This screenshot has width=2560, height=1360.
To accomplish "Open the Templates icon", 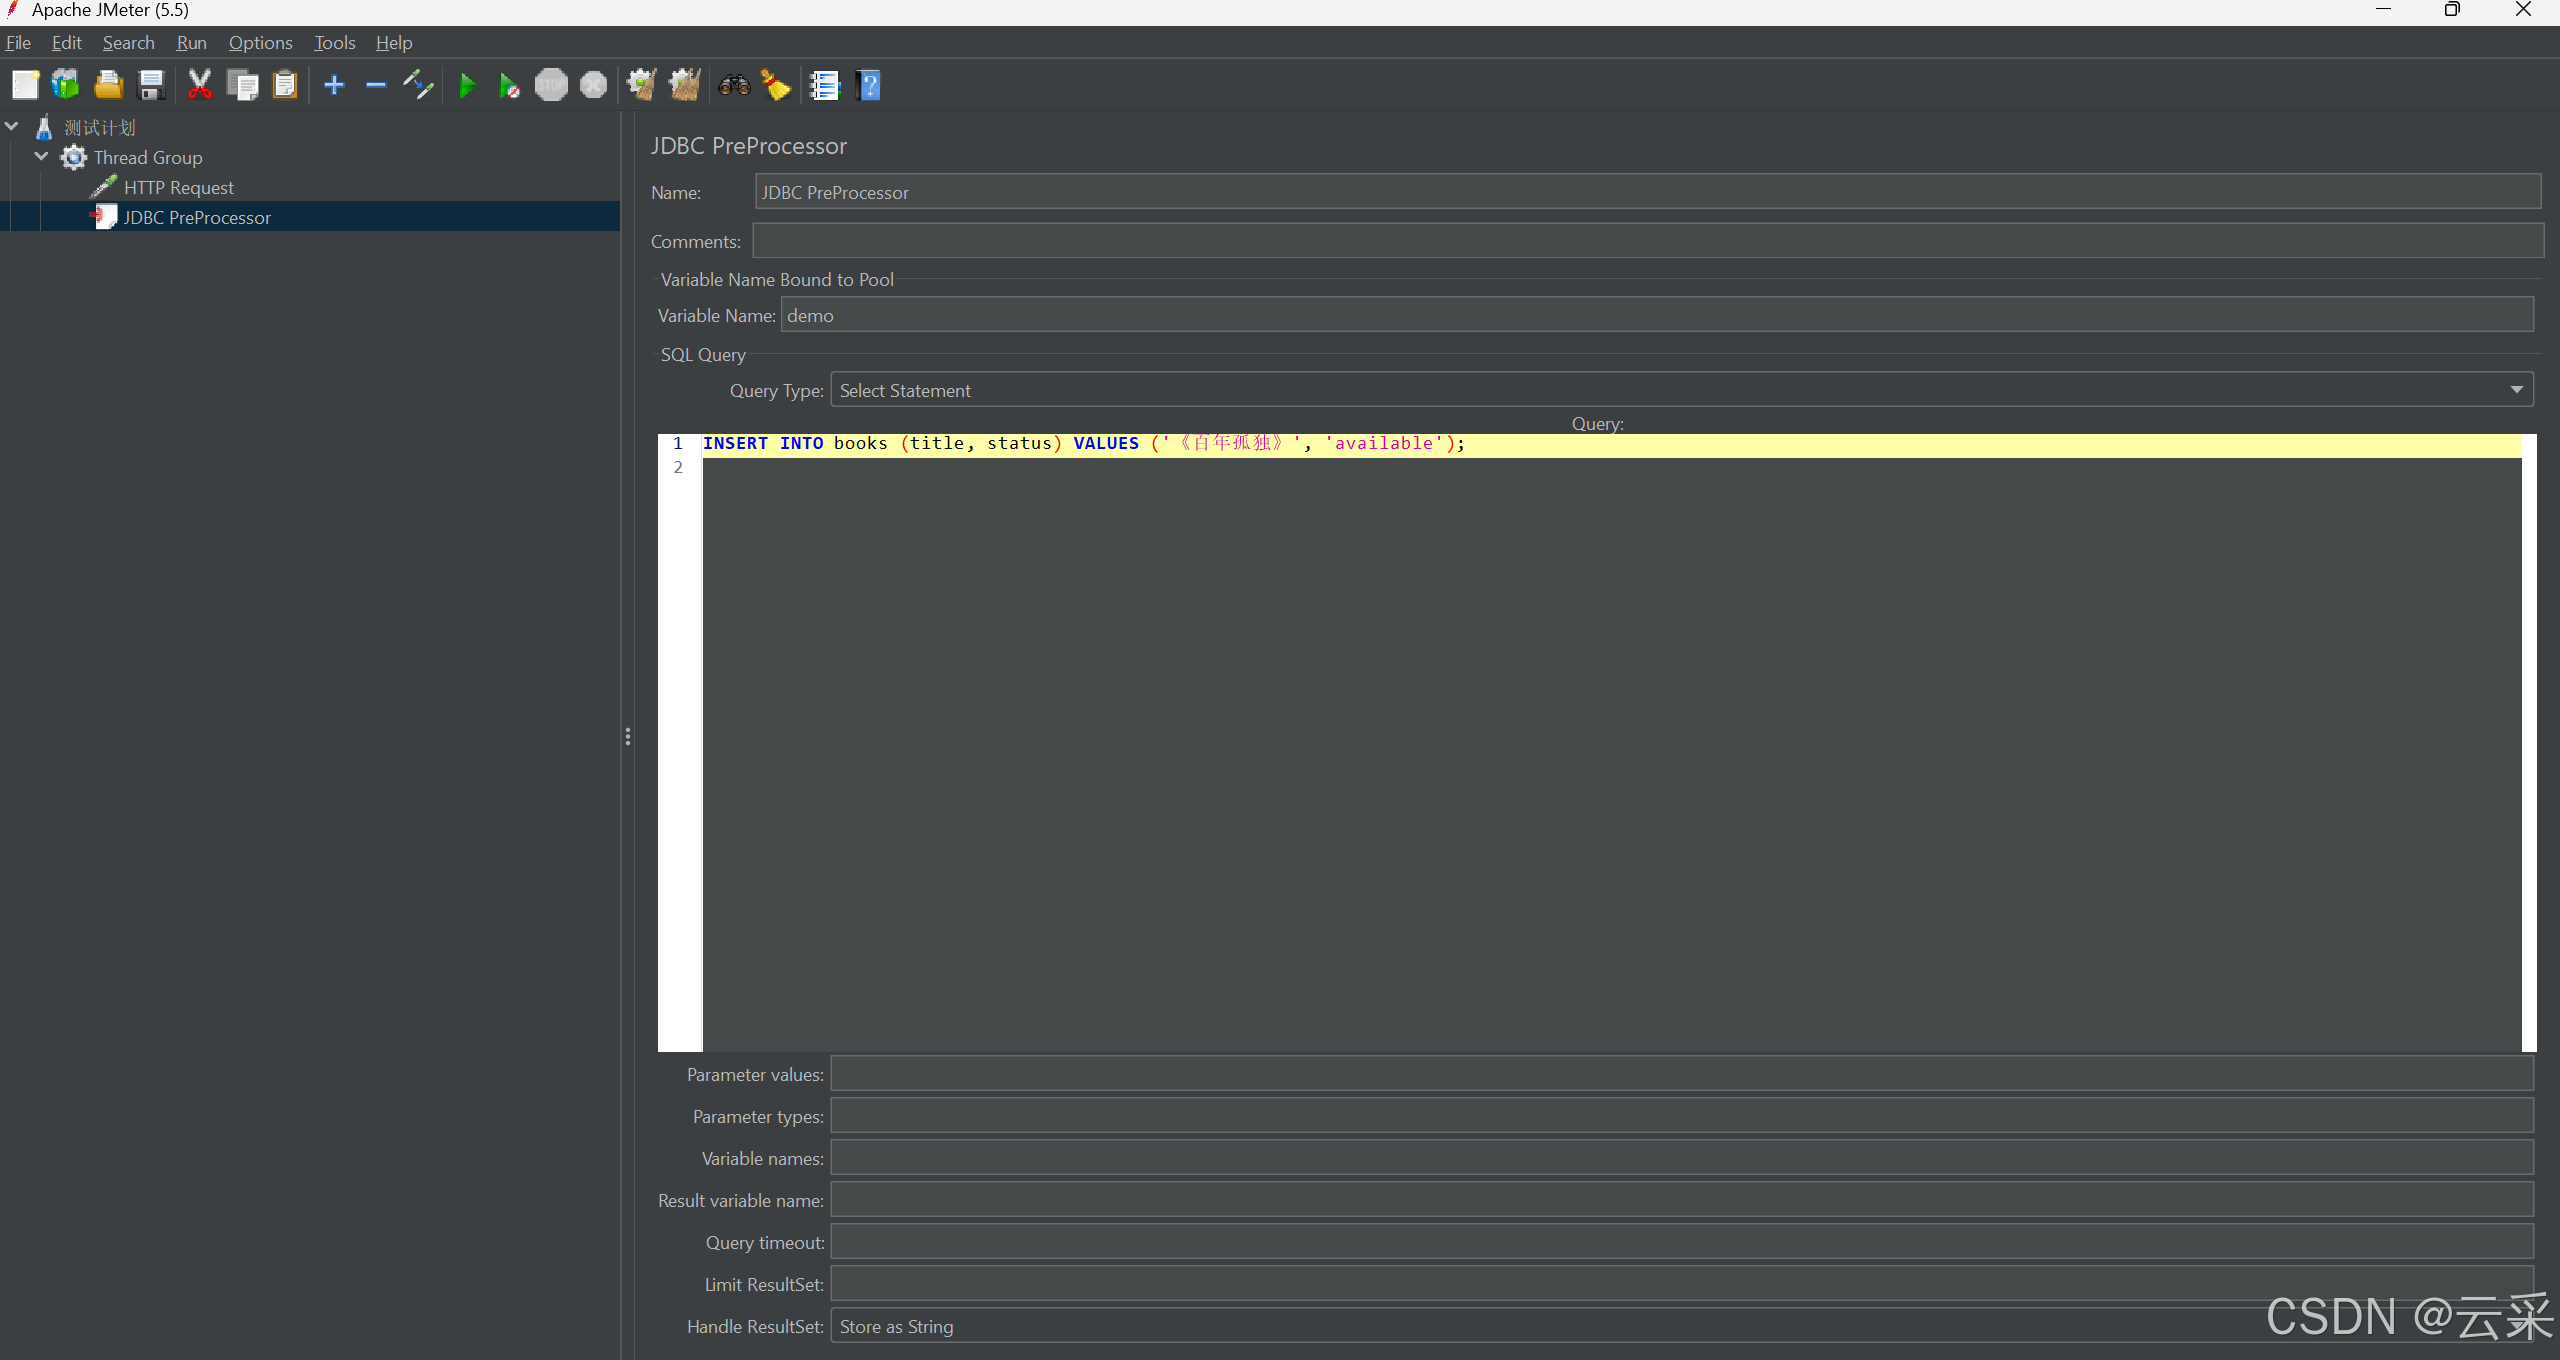I will click(66, 85).
